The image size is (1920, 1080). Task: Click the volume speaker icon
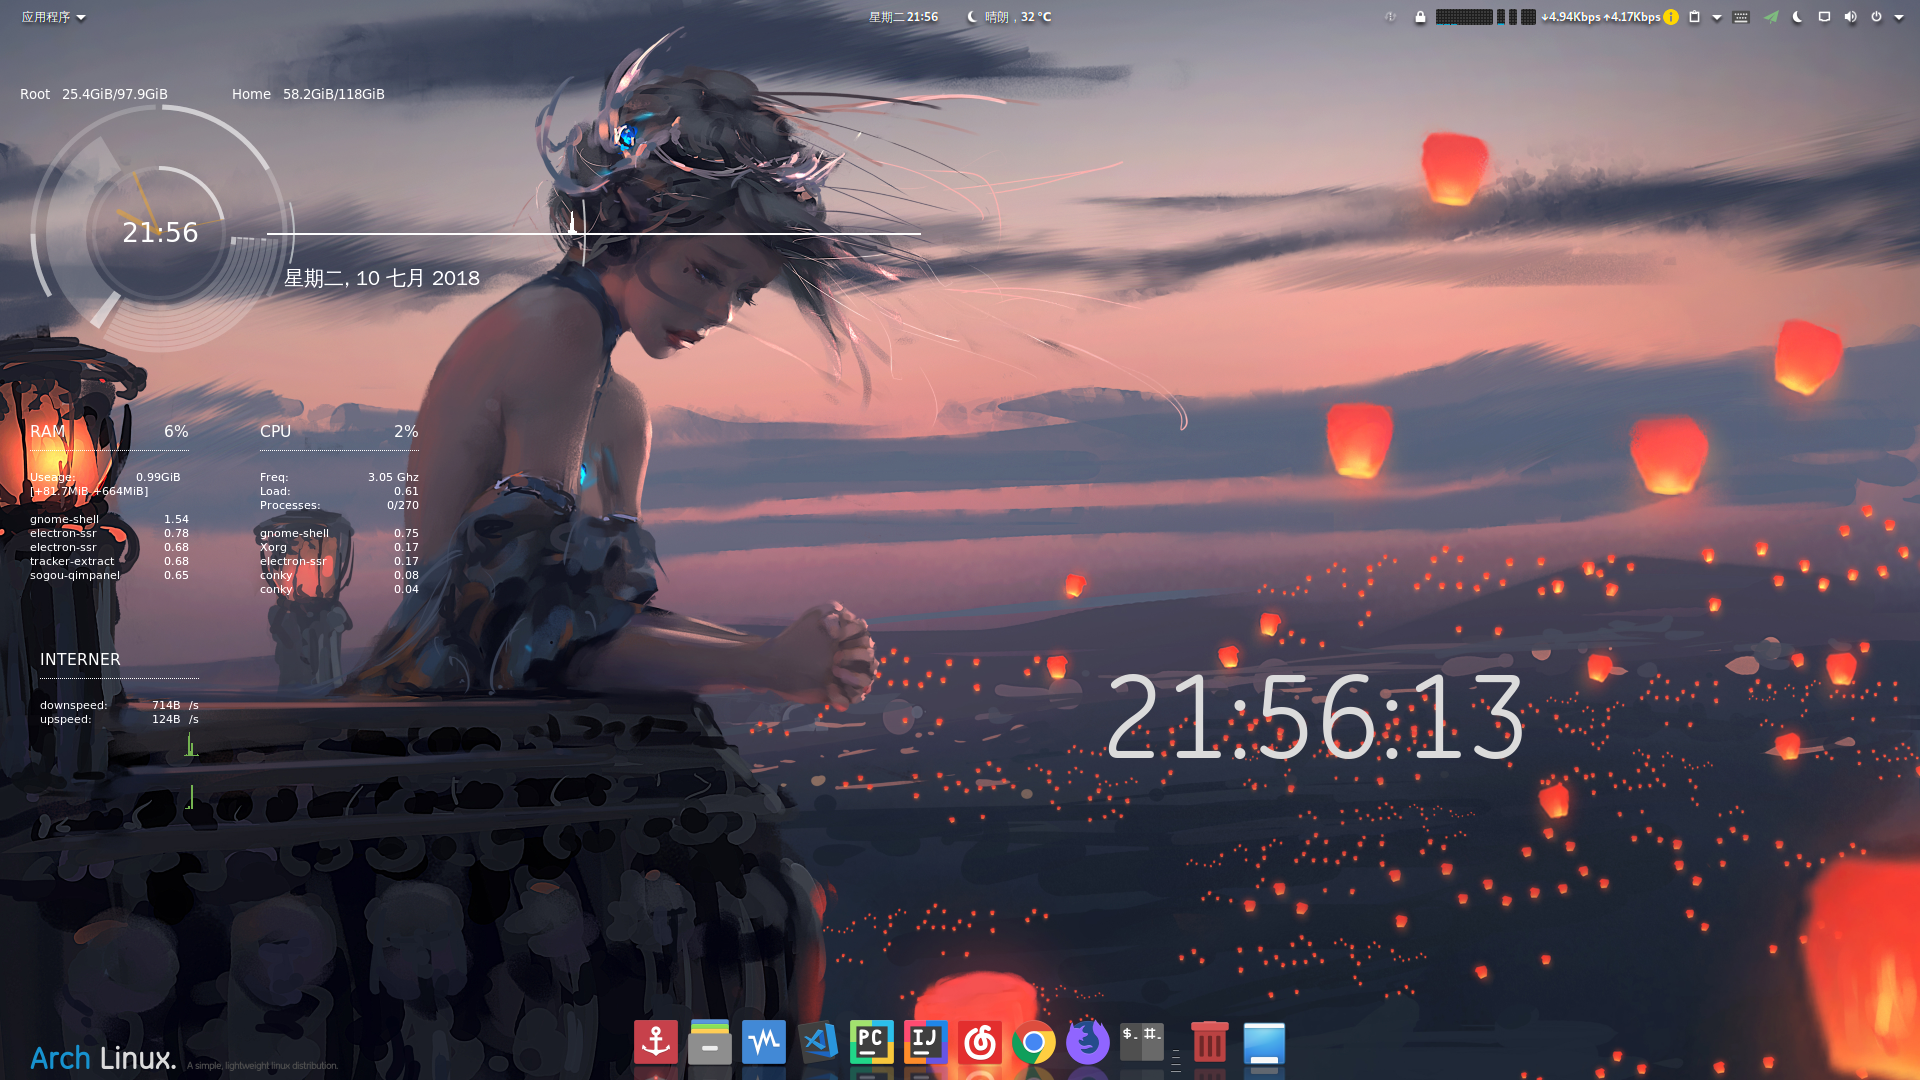(x=1850, y=17)
